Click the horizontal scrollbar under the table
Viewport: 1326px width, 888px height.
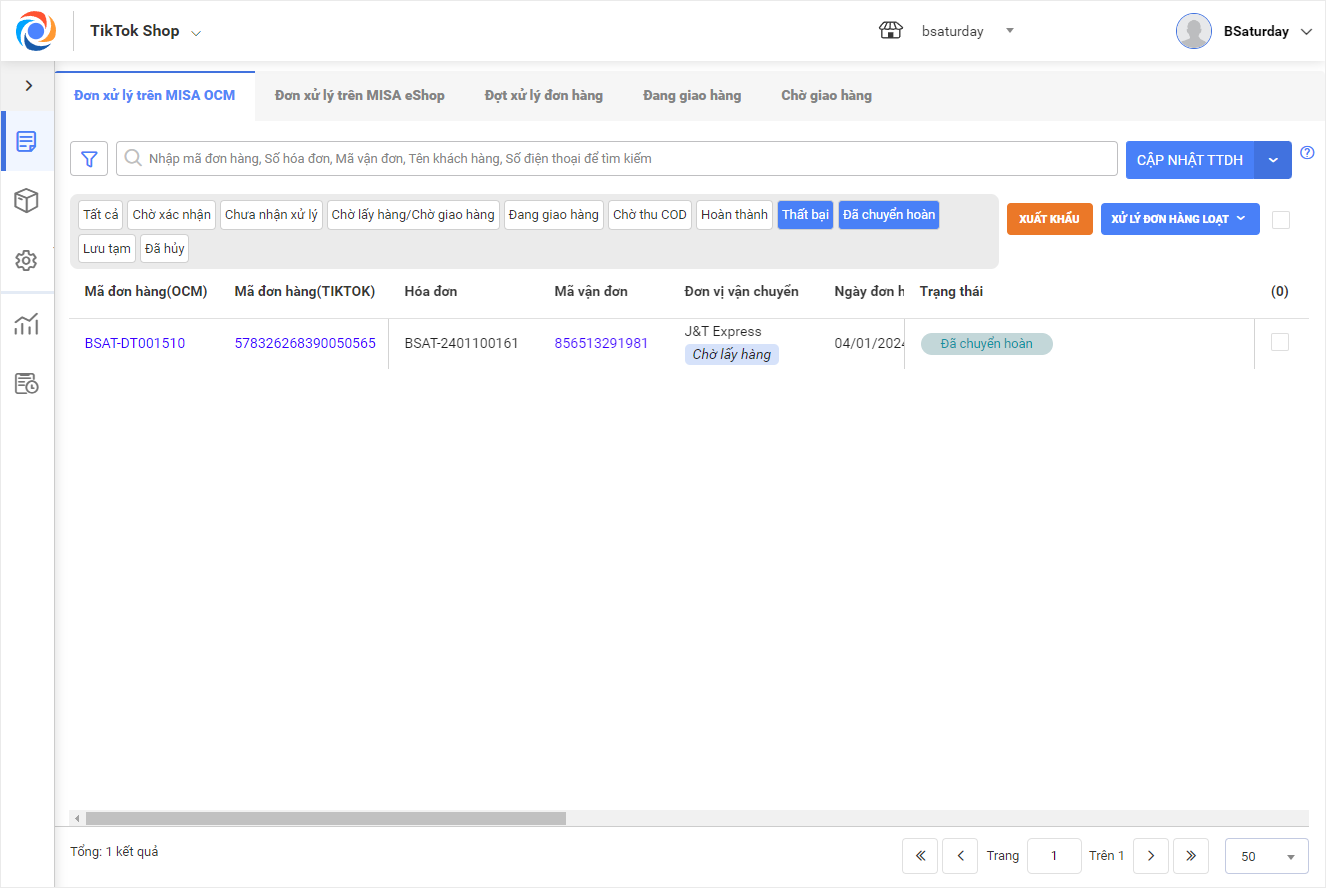(325, 818)
